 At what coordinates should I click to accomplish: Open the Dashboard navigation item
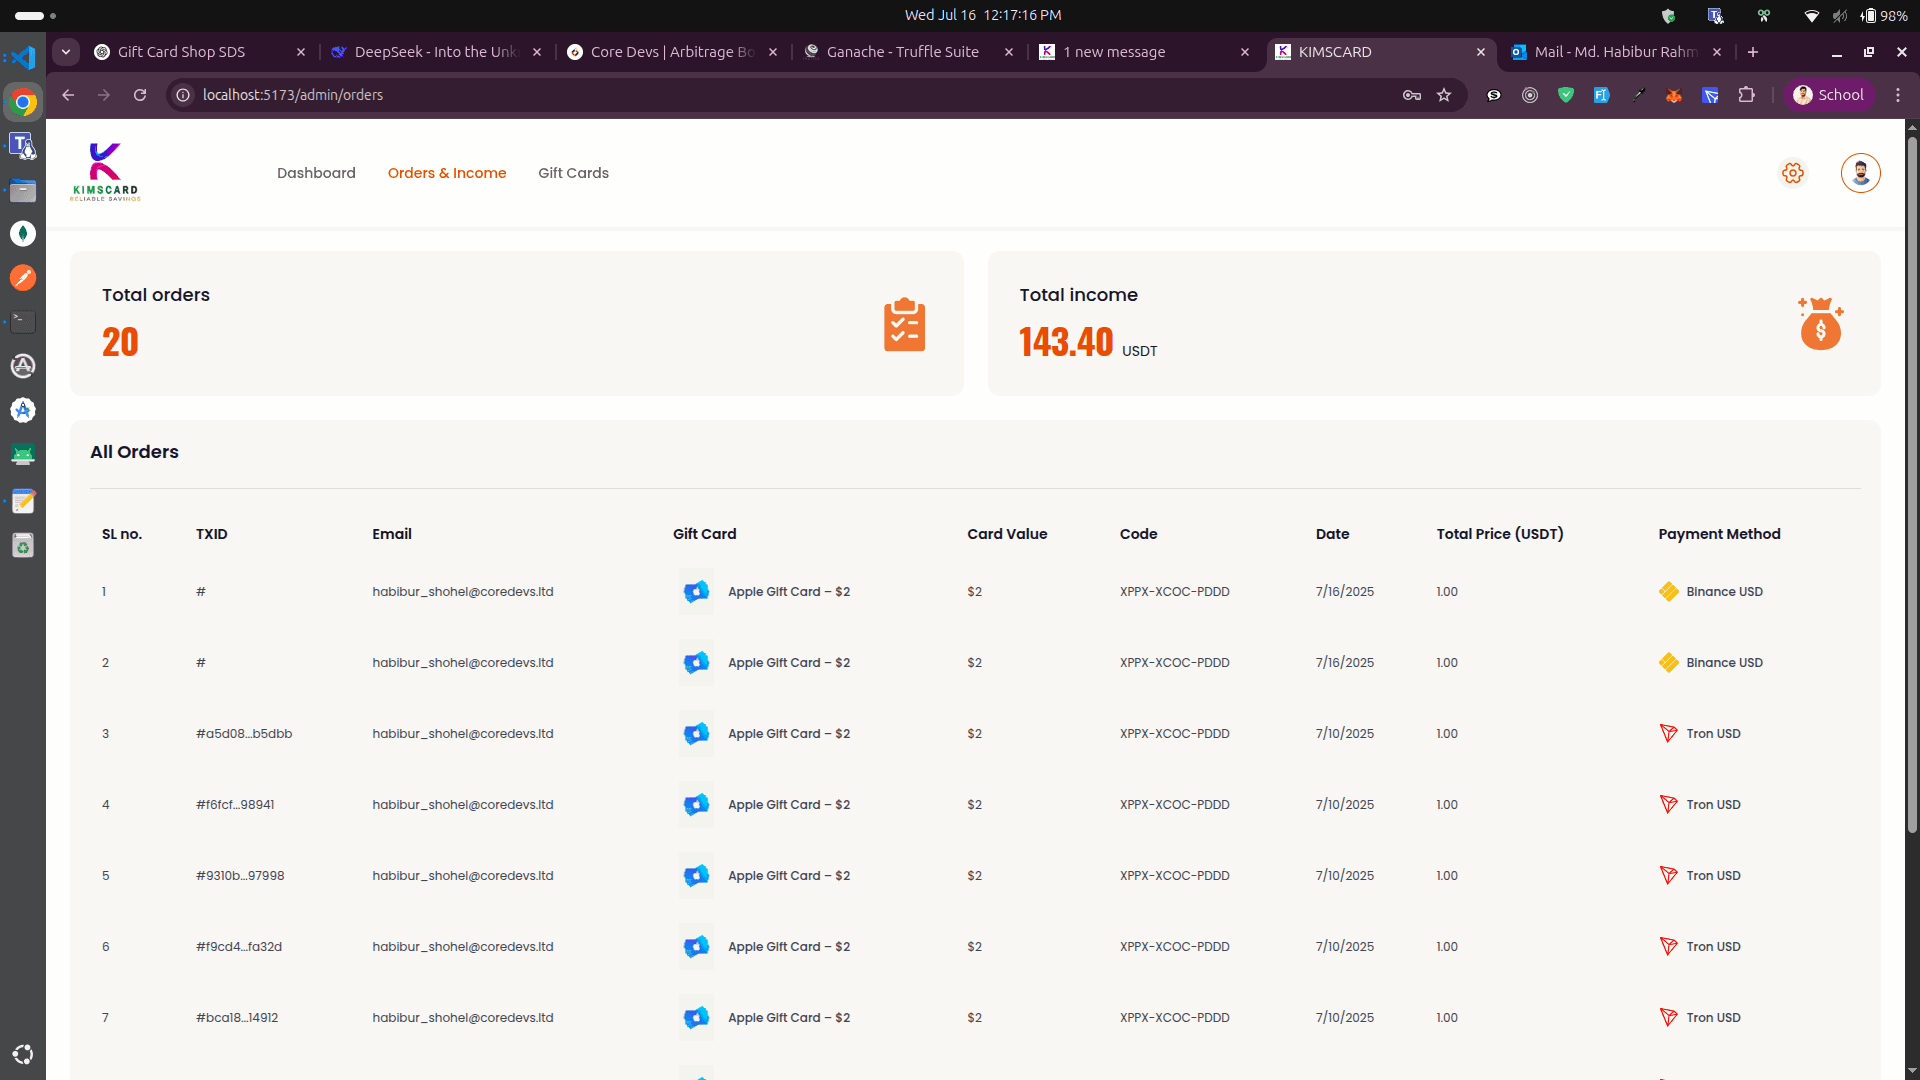click(316, 173)
